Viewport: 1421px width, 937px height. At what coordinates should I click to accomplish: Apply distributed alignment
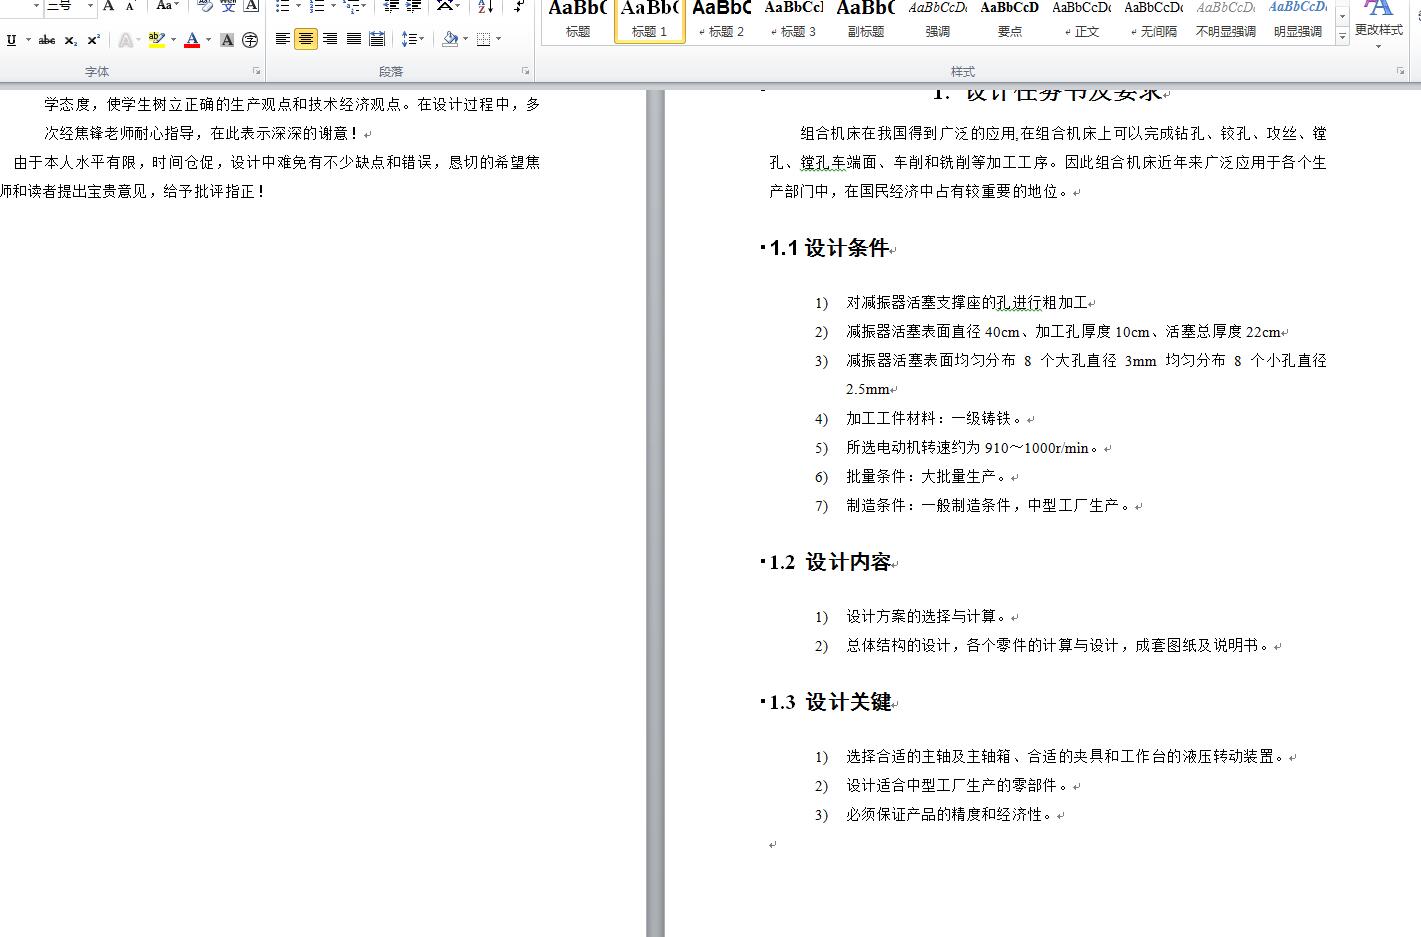pos(377,39)
